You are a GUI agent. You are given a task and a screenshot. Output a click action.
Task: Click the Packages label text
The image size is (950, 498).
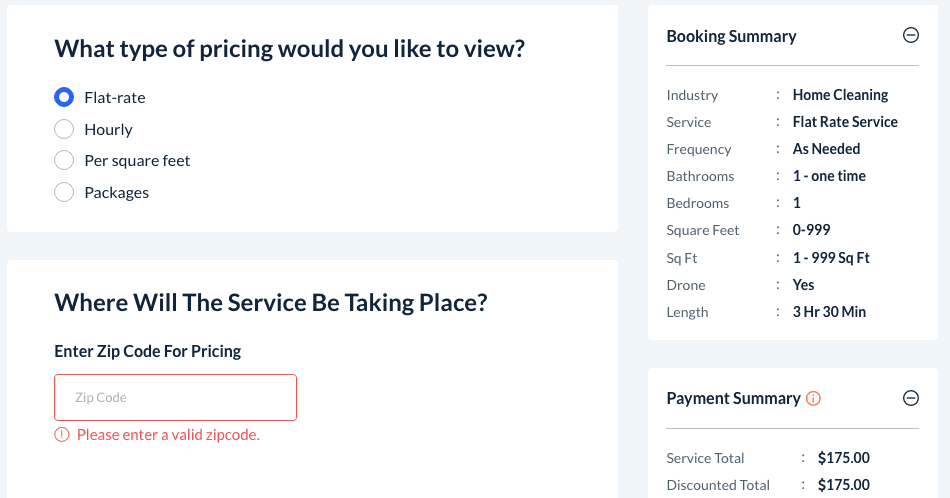pos(116,192)
